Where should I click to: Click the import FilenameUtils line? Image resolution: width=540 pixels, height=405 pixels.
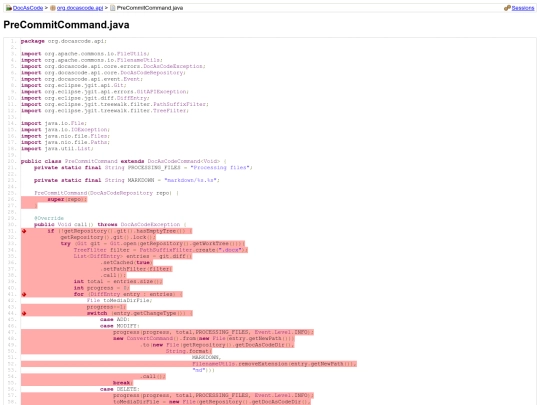92,60
